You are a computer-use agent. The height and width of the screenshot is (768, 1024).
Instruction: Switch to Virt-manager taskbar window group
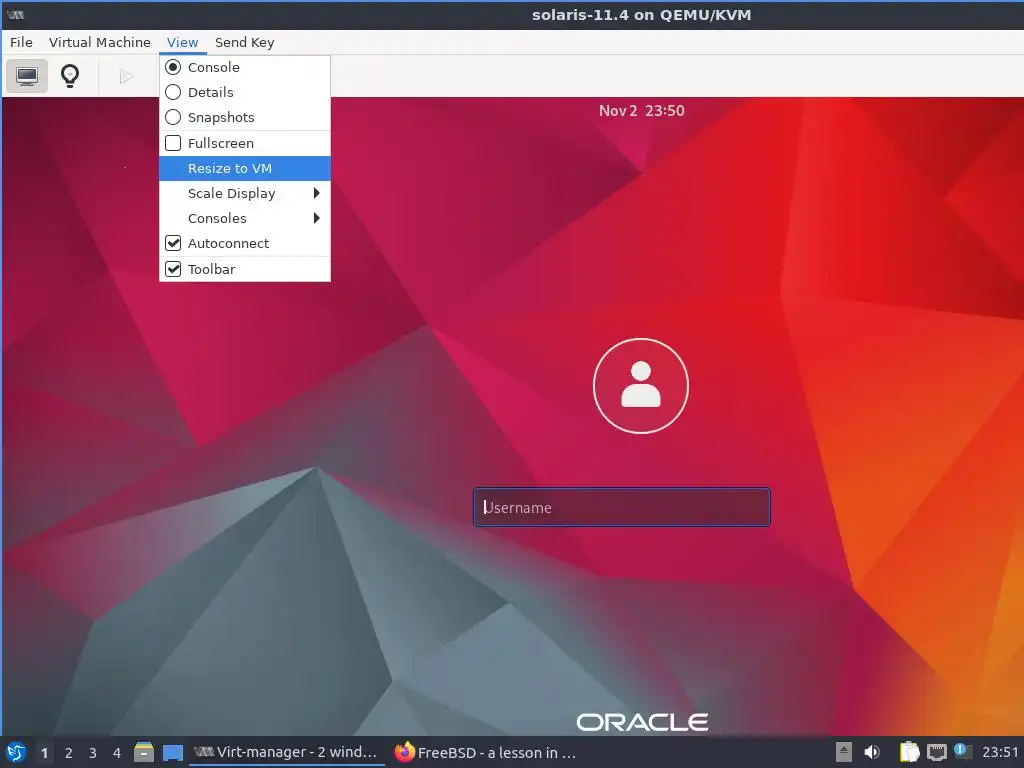click(x=286, y=752)
